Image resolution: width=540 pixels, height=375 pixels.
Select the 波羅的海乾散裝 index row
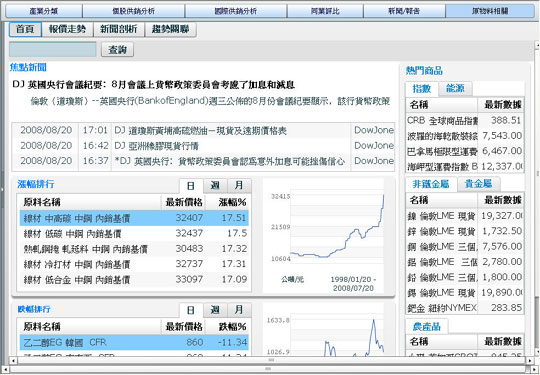pos(465,136)
